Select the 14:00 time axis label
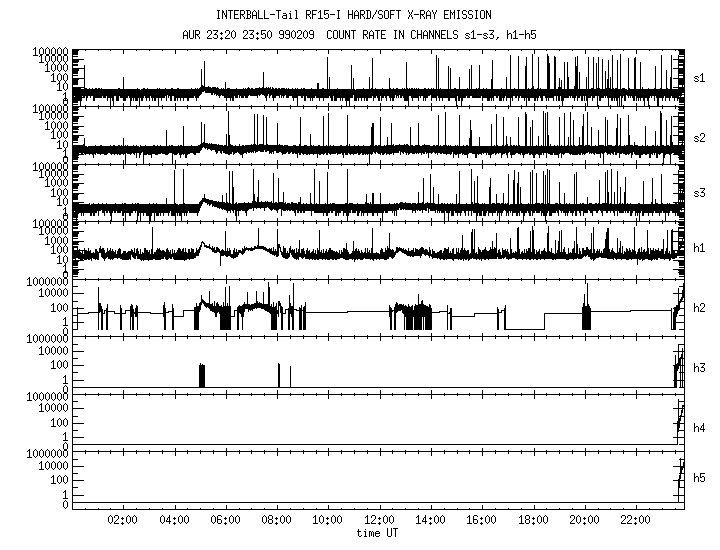 (x=430, y=520)
